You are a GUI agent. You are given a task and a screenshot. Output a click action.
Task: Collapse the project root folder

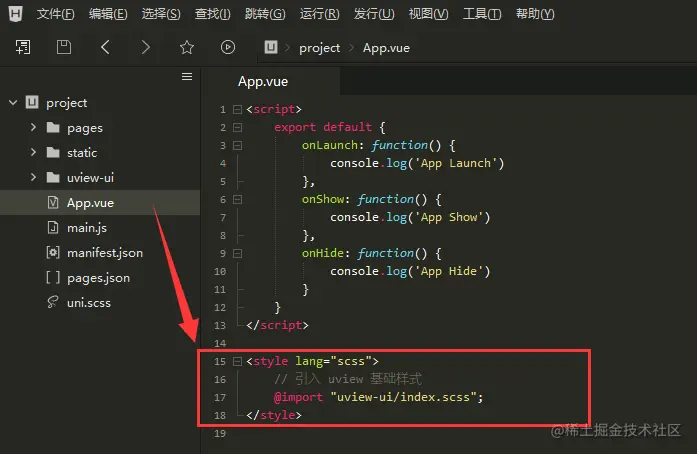[x=13, y=102]
